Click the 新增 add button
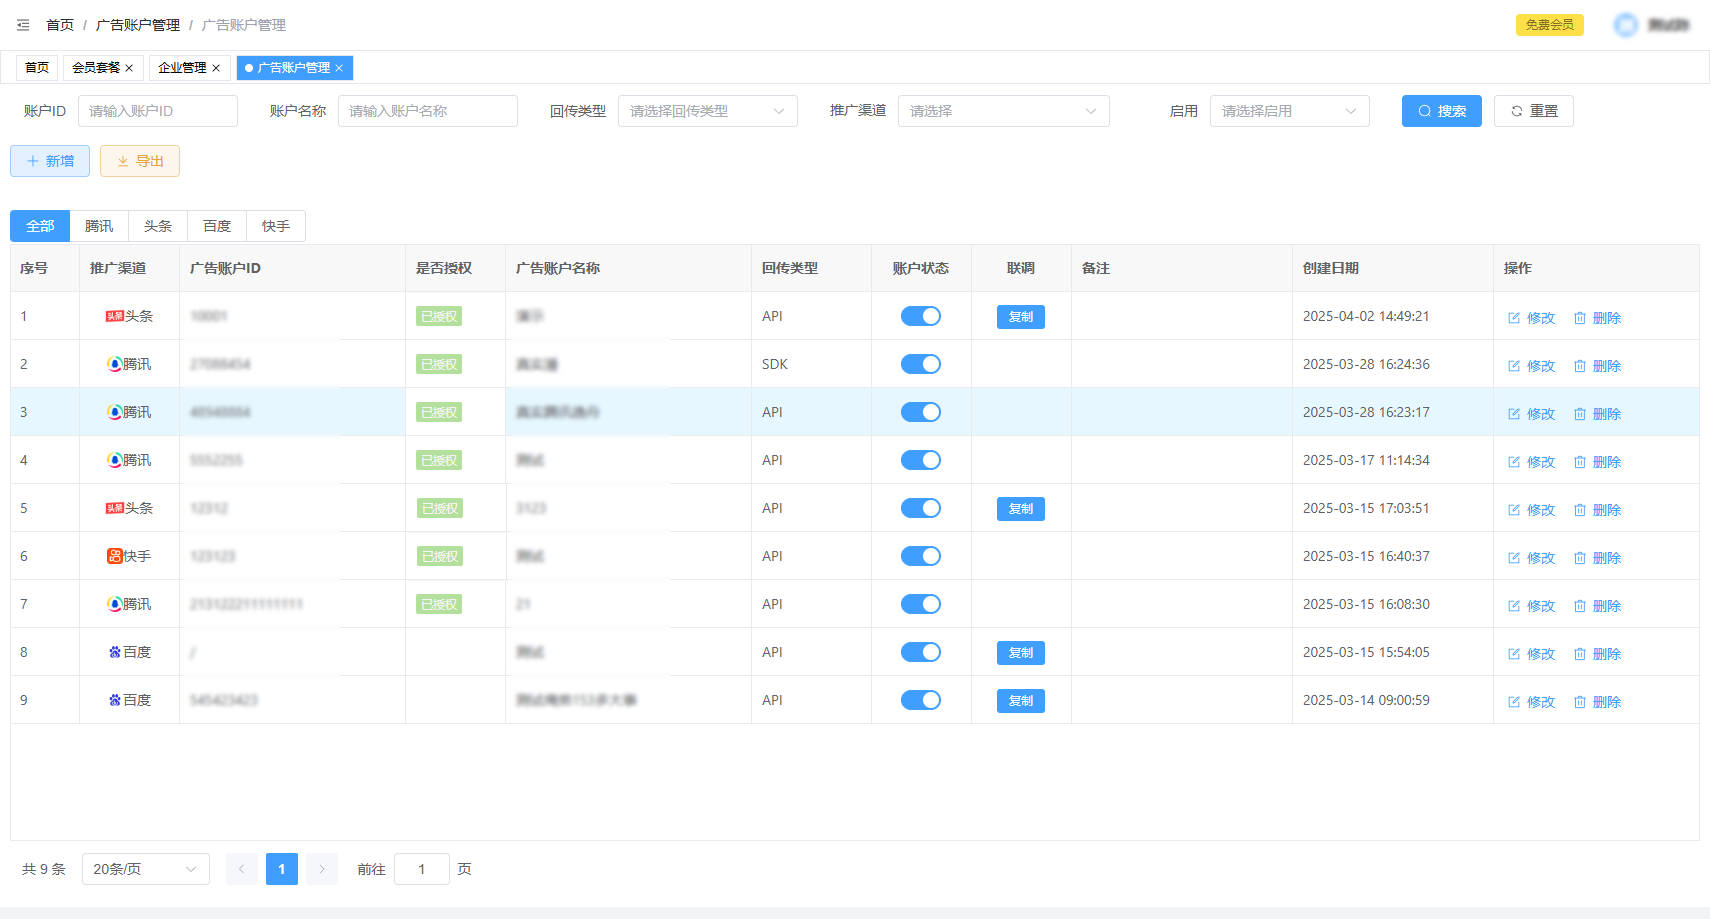 pyautogui.click(x=50, y=161)
